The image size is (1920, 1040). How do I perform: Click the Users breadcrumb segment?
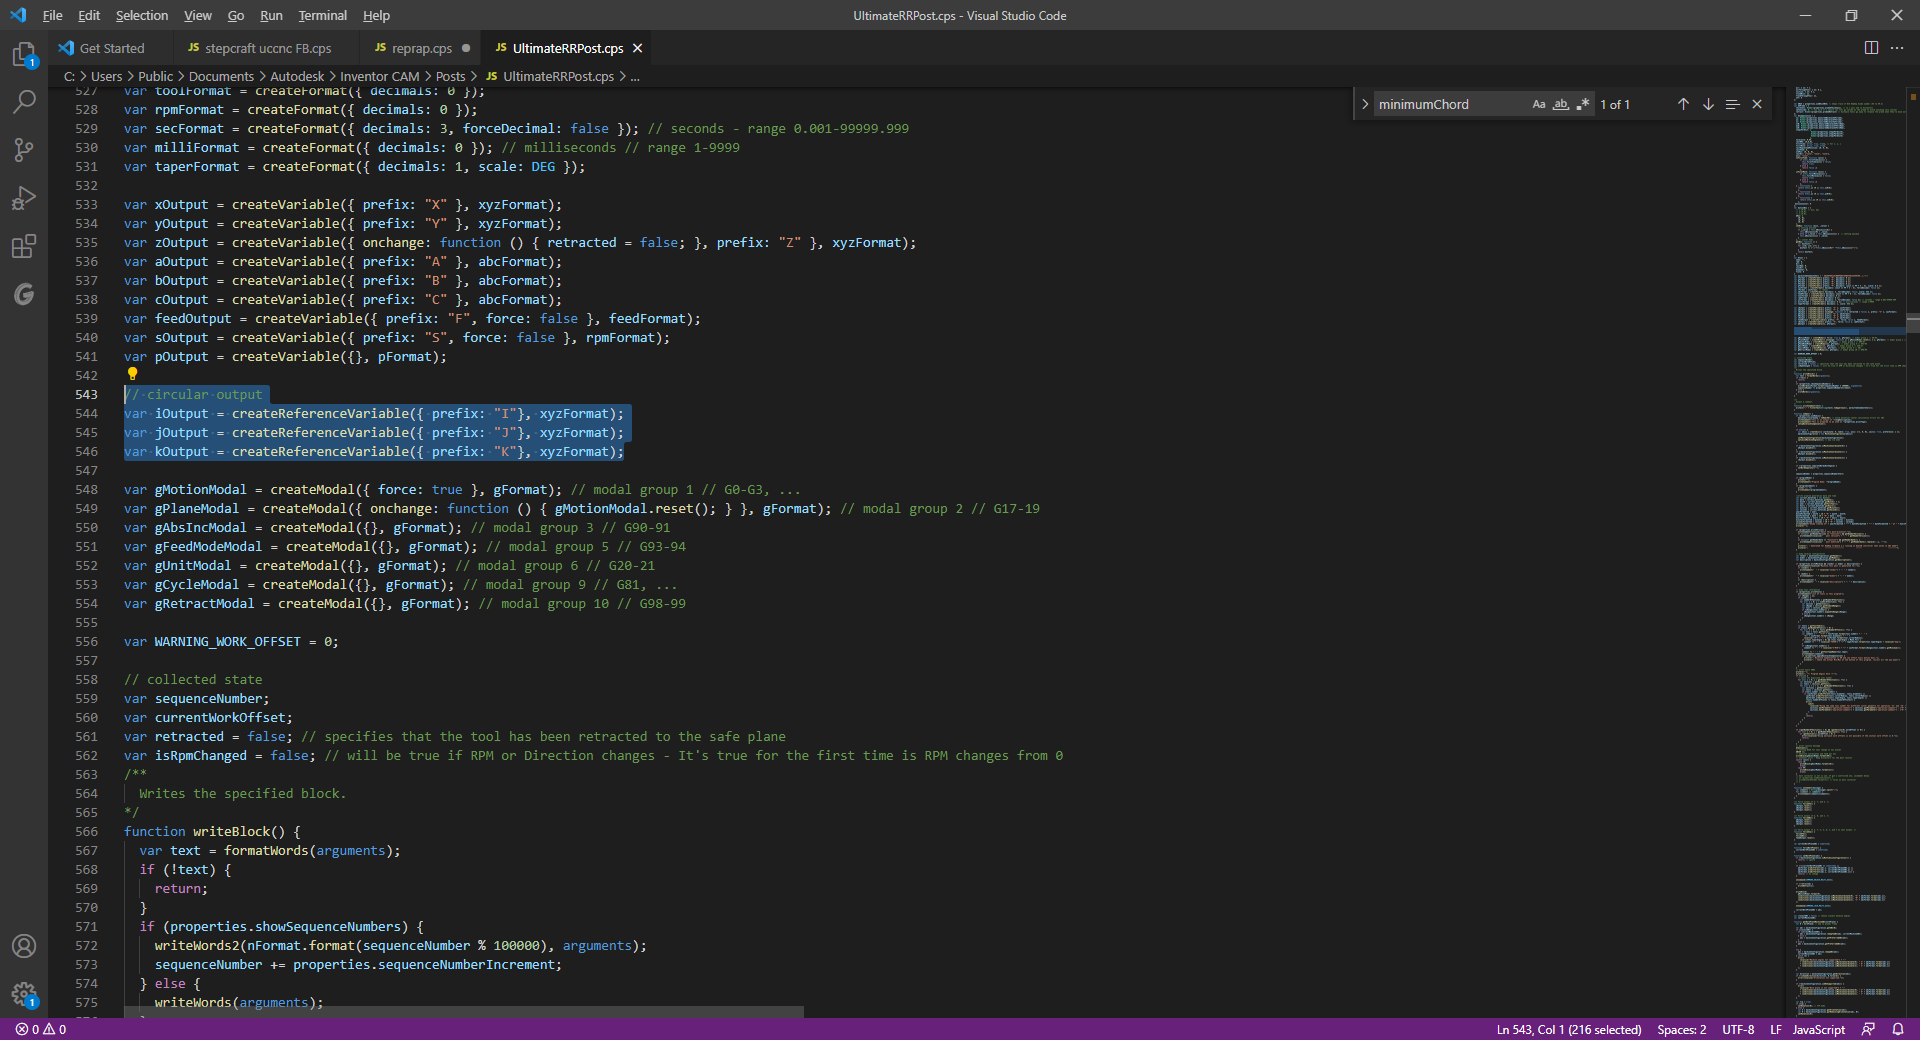point(107,76)
